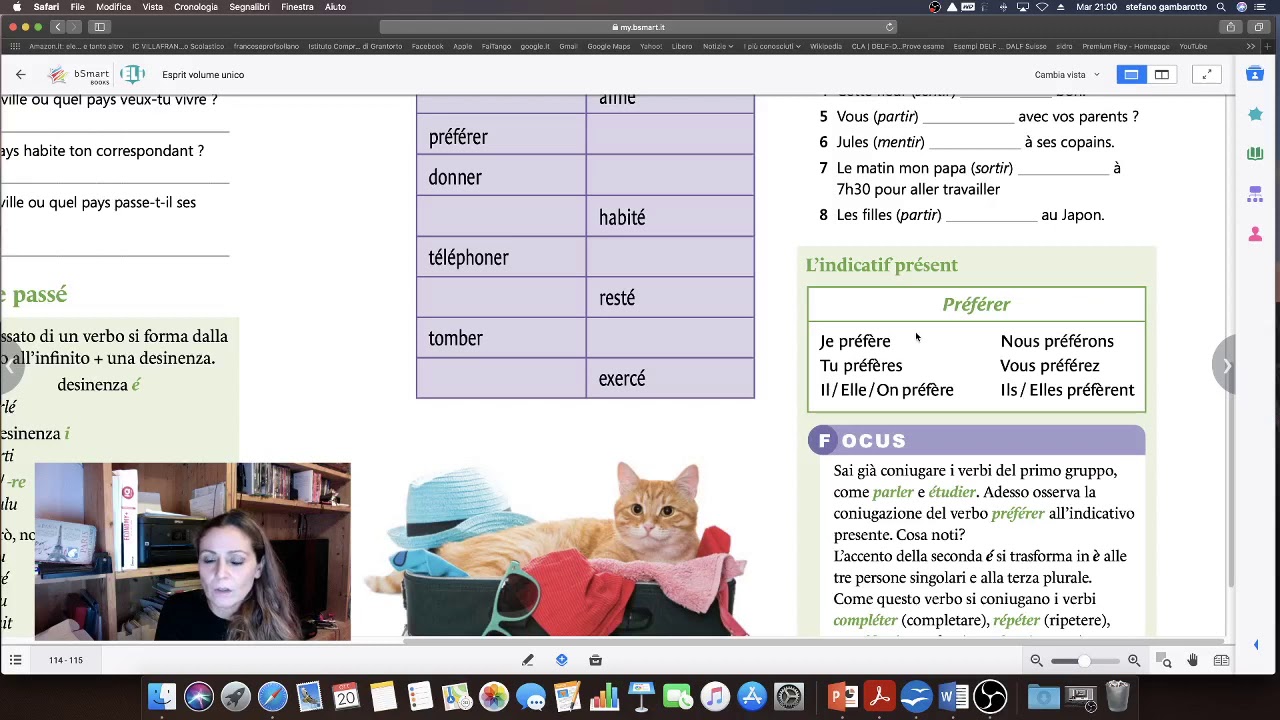Open Spotlight search in menu bar
Viewport: 1280px width, 720px height.
pyautogui.click(x=1221, y=7)
